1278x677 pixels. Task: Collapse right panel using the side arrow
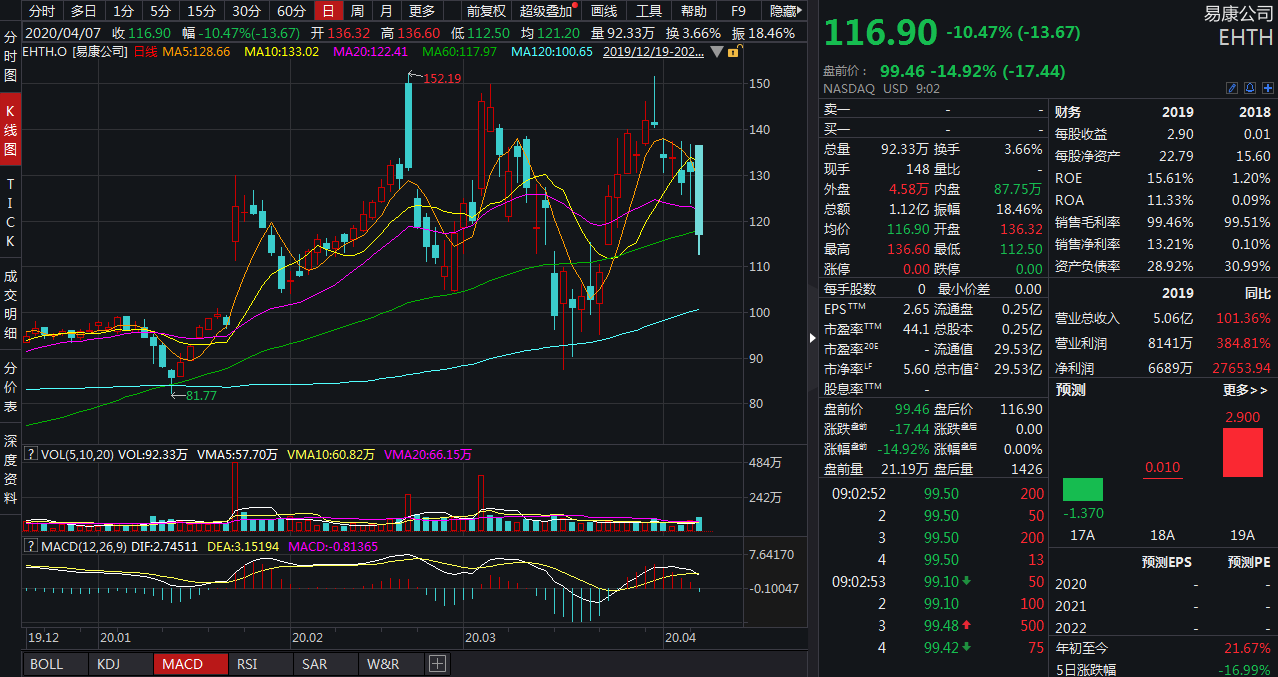[x=811, y=338]
